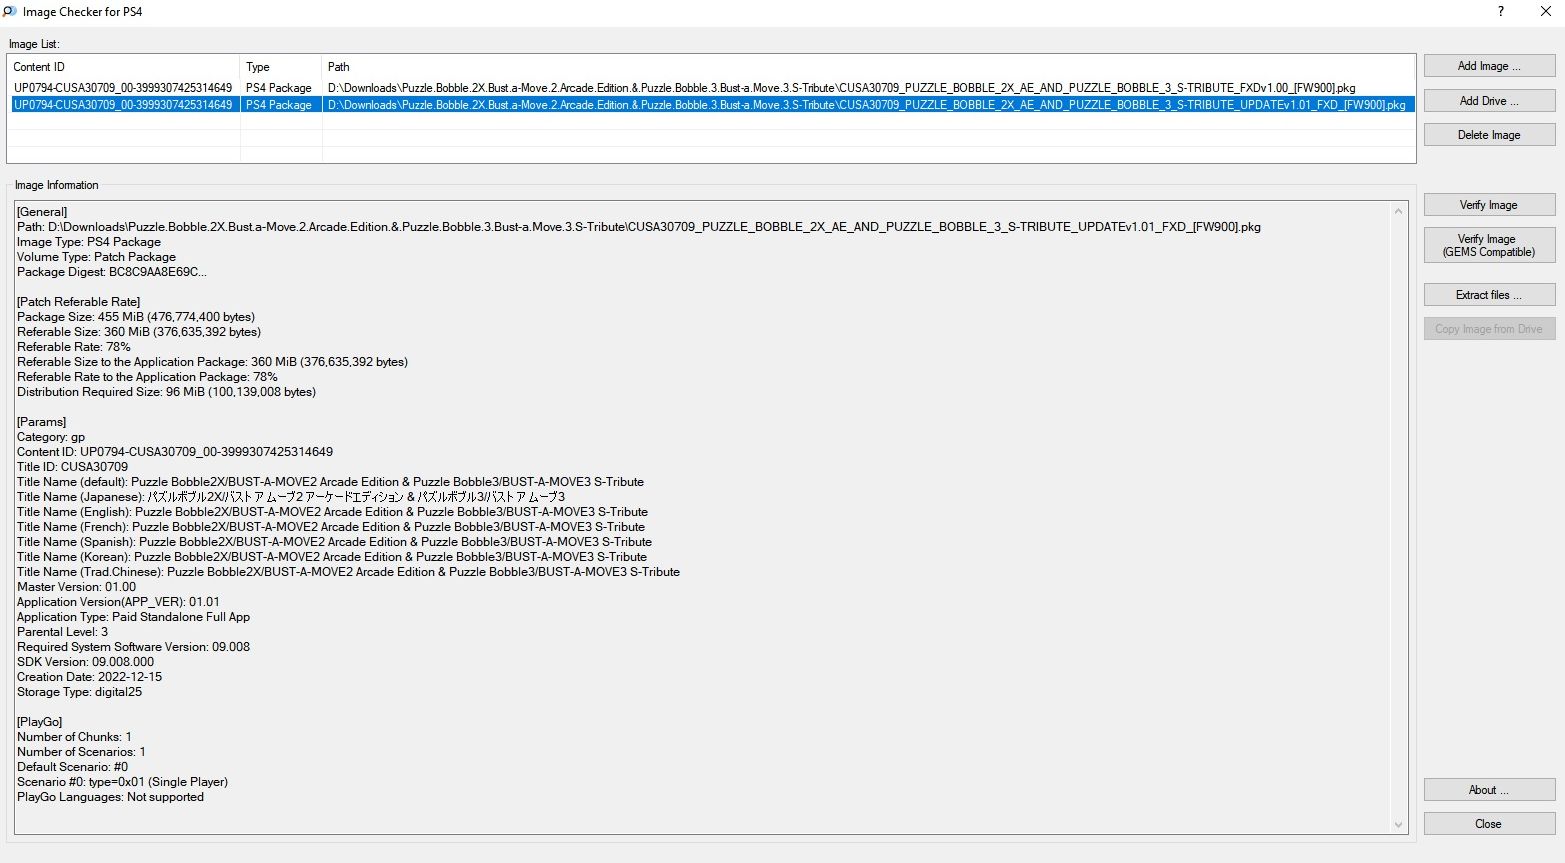Click the Application Type Paid Standalone line
The height and width of the screenshot is (863, 1565).
tap(133, 617)
